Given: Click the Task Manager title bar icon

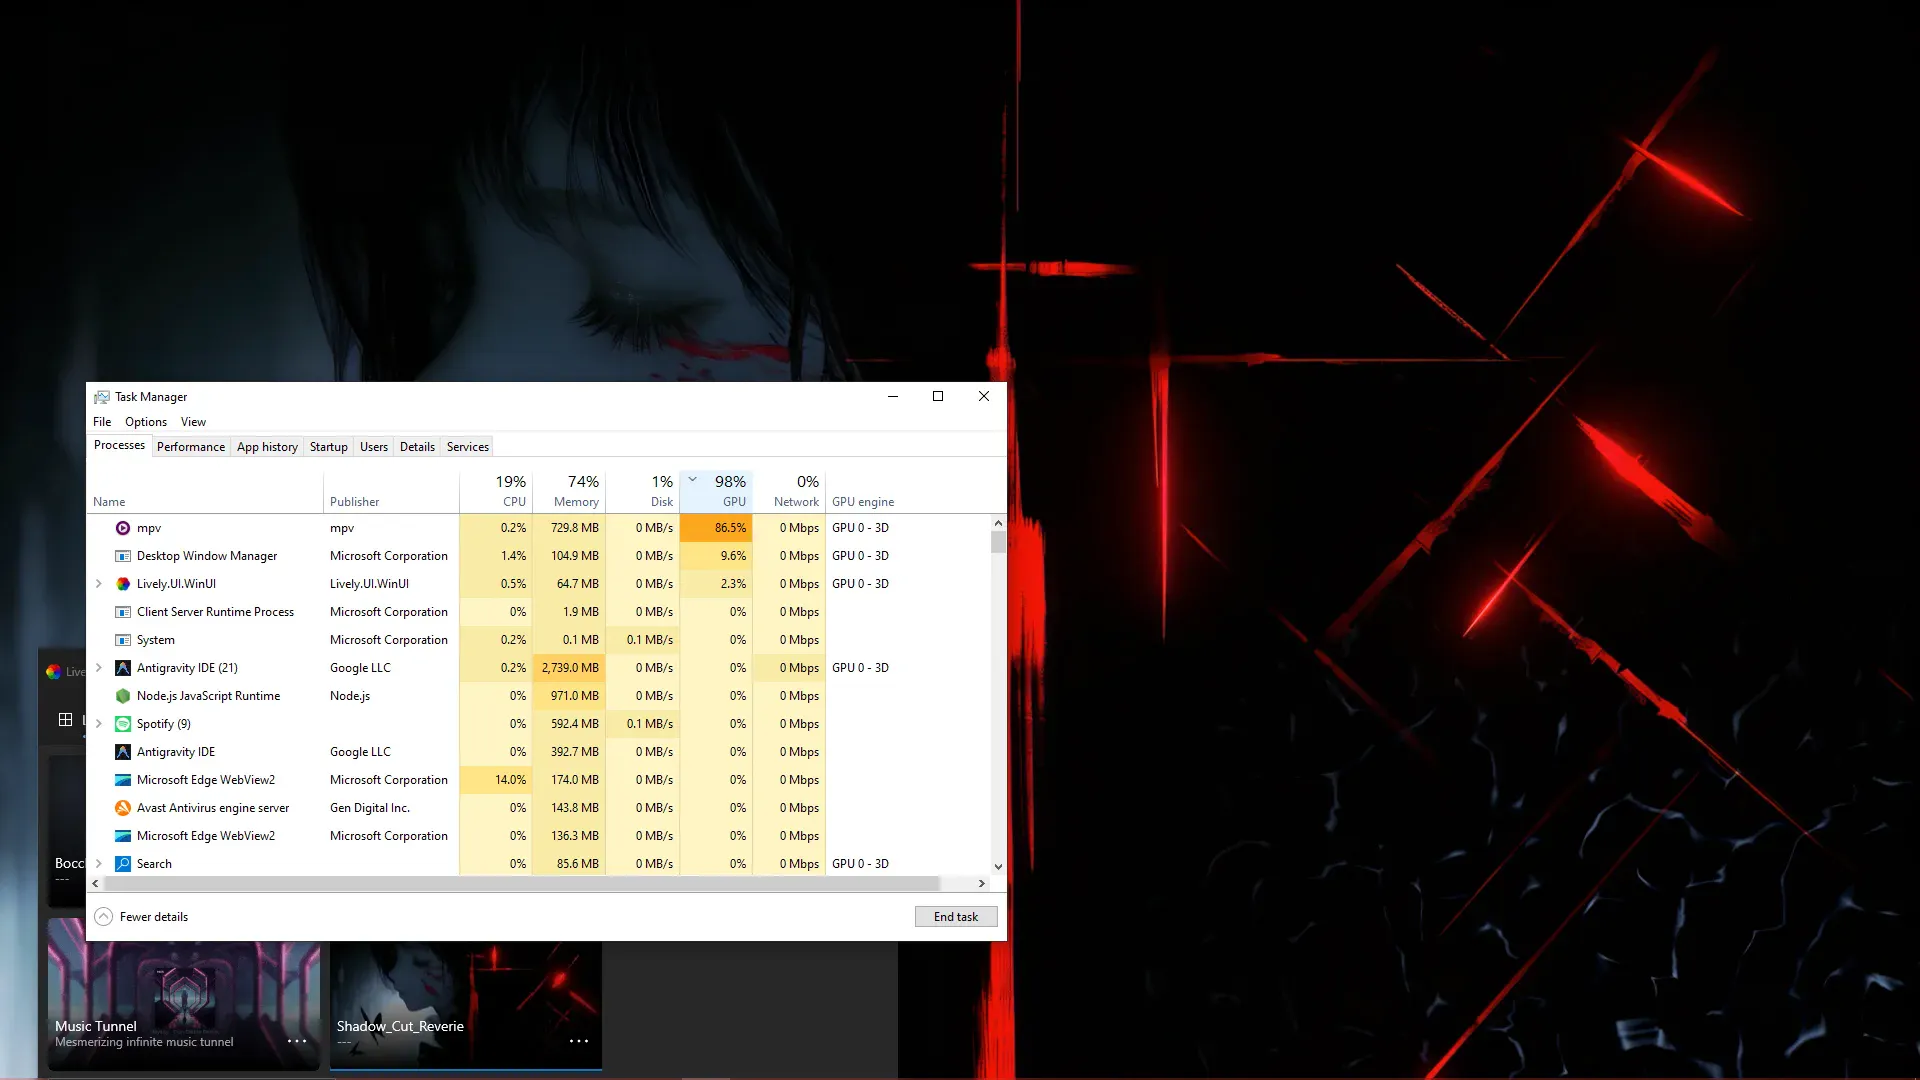Looking at the screenshot, I should [102, 397].
